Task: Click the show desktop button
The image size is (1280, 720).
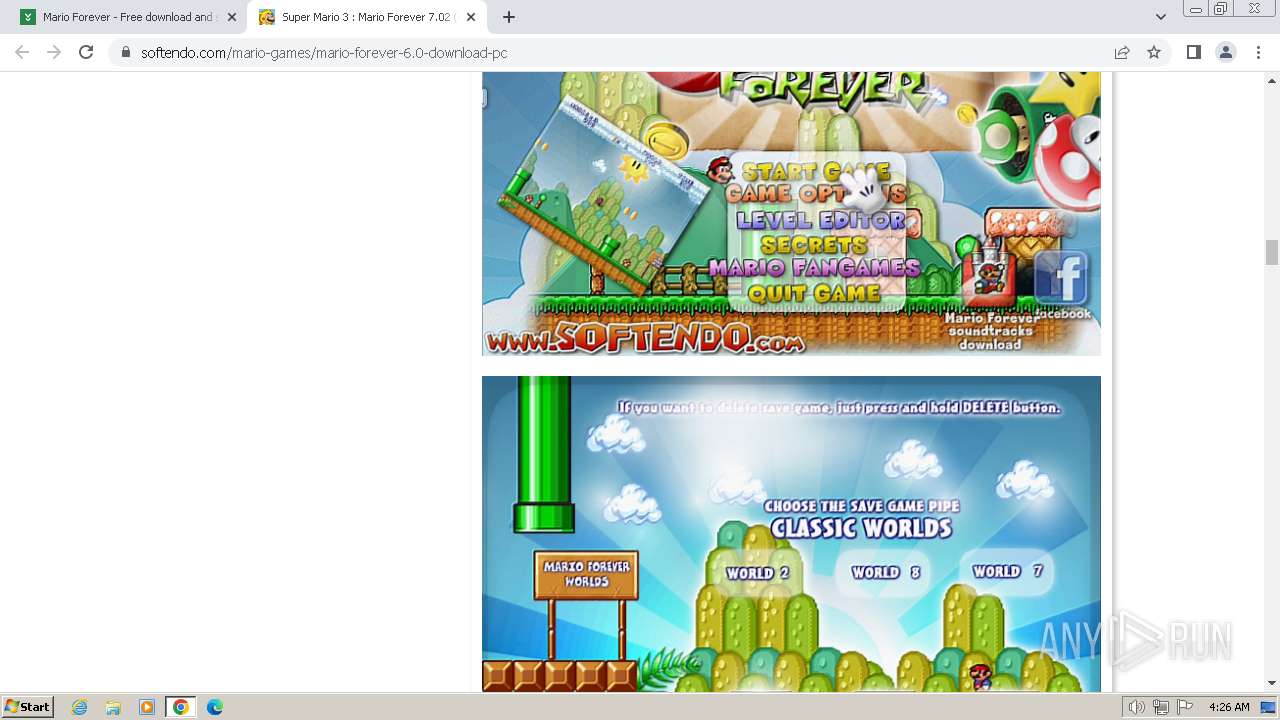Action: pos(1269,707)
